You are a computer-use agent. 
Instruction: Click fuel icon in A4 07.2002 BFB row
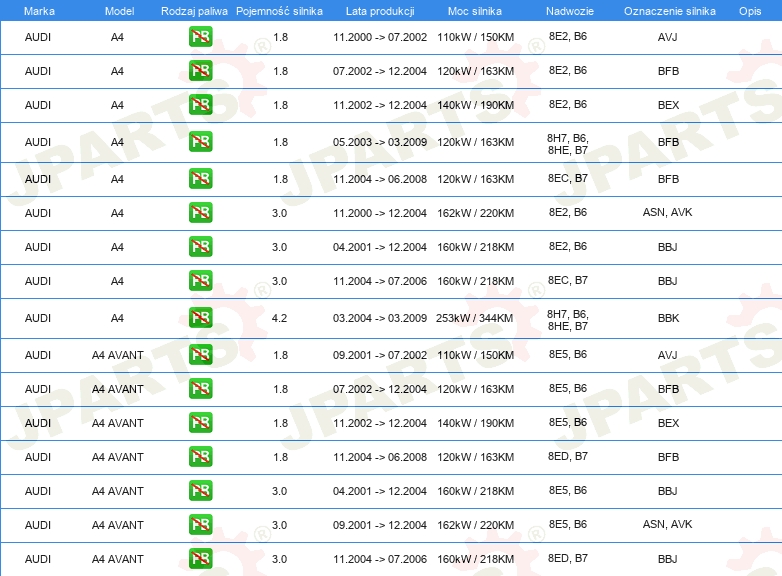point(200,71)
